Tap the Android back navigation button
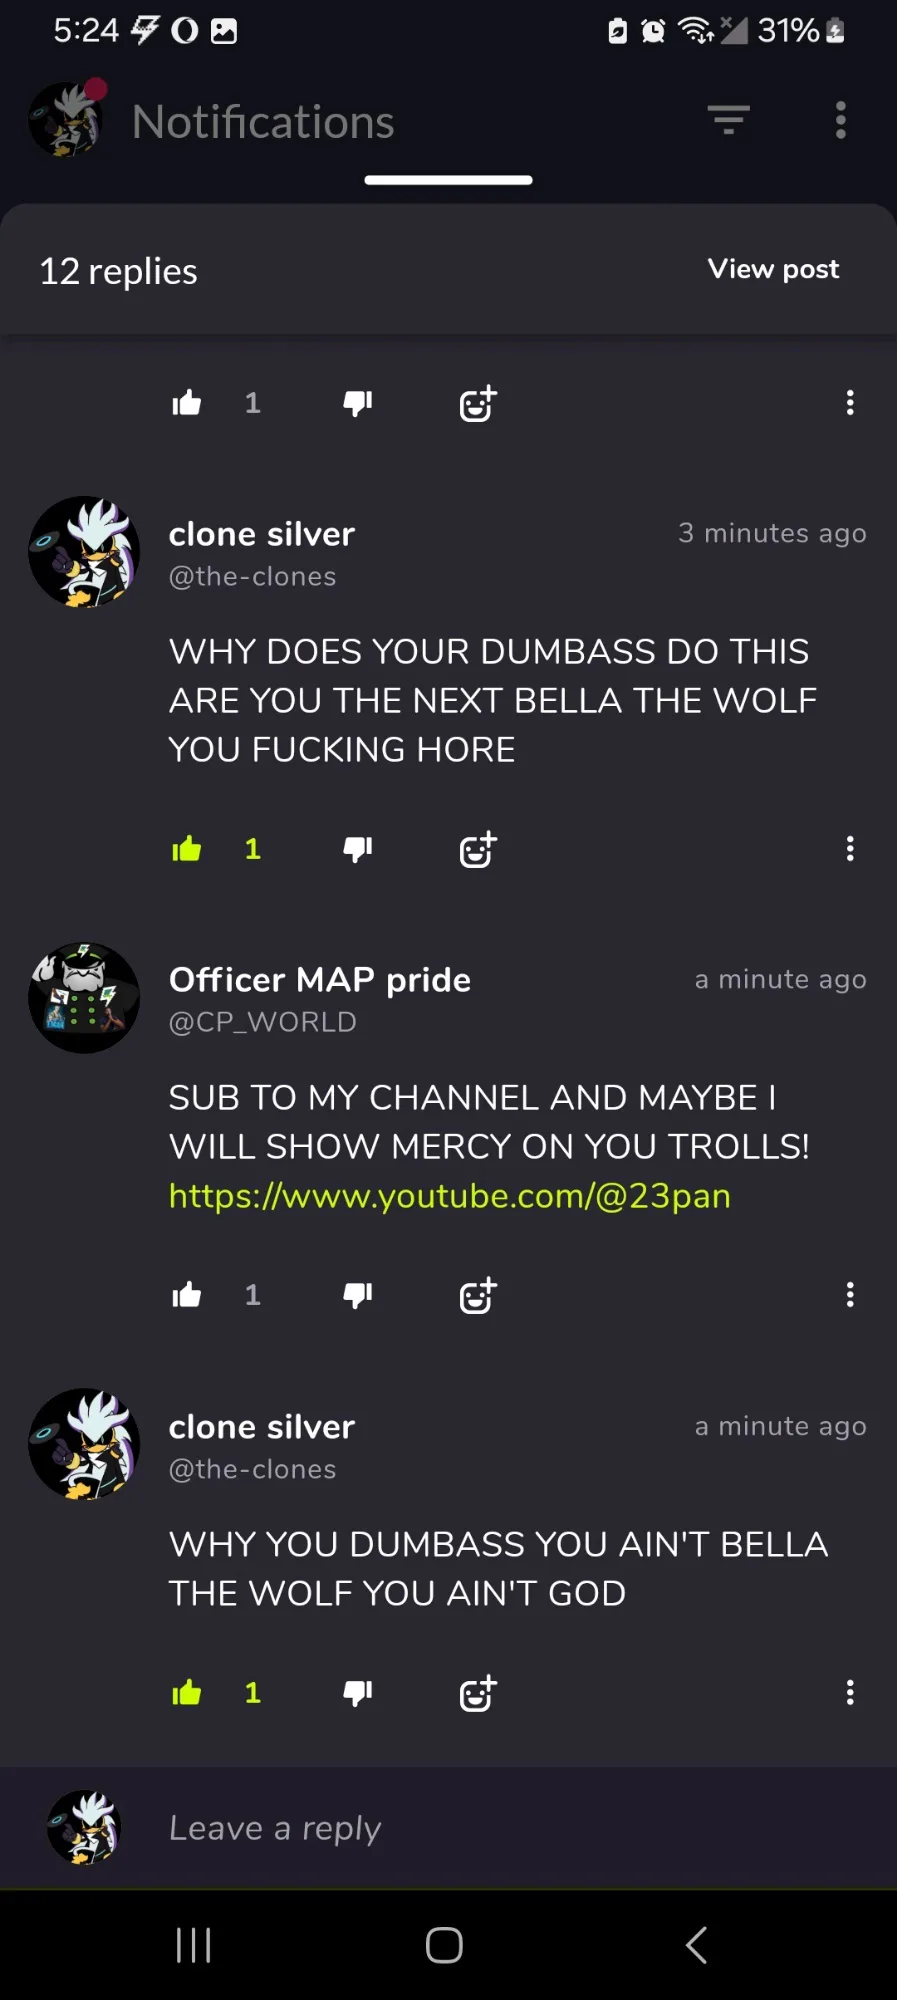The image size is (897, 2000). point(697,1945)
